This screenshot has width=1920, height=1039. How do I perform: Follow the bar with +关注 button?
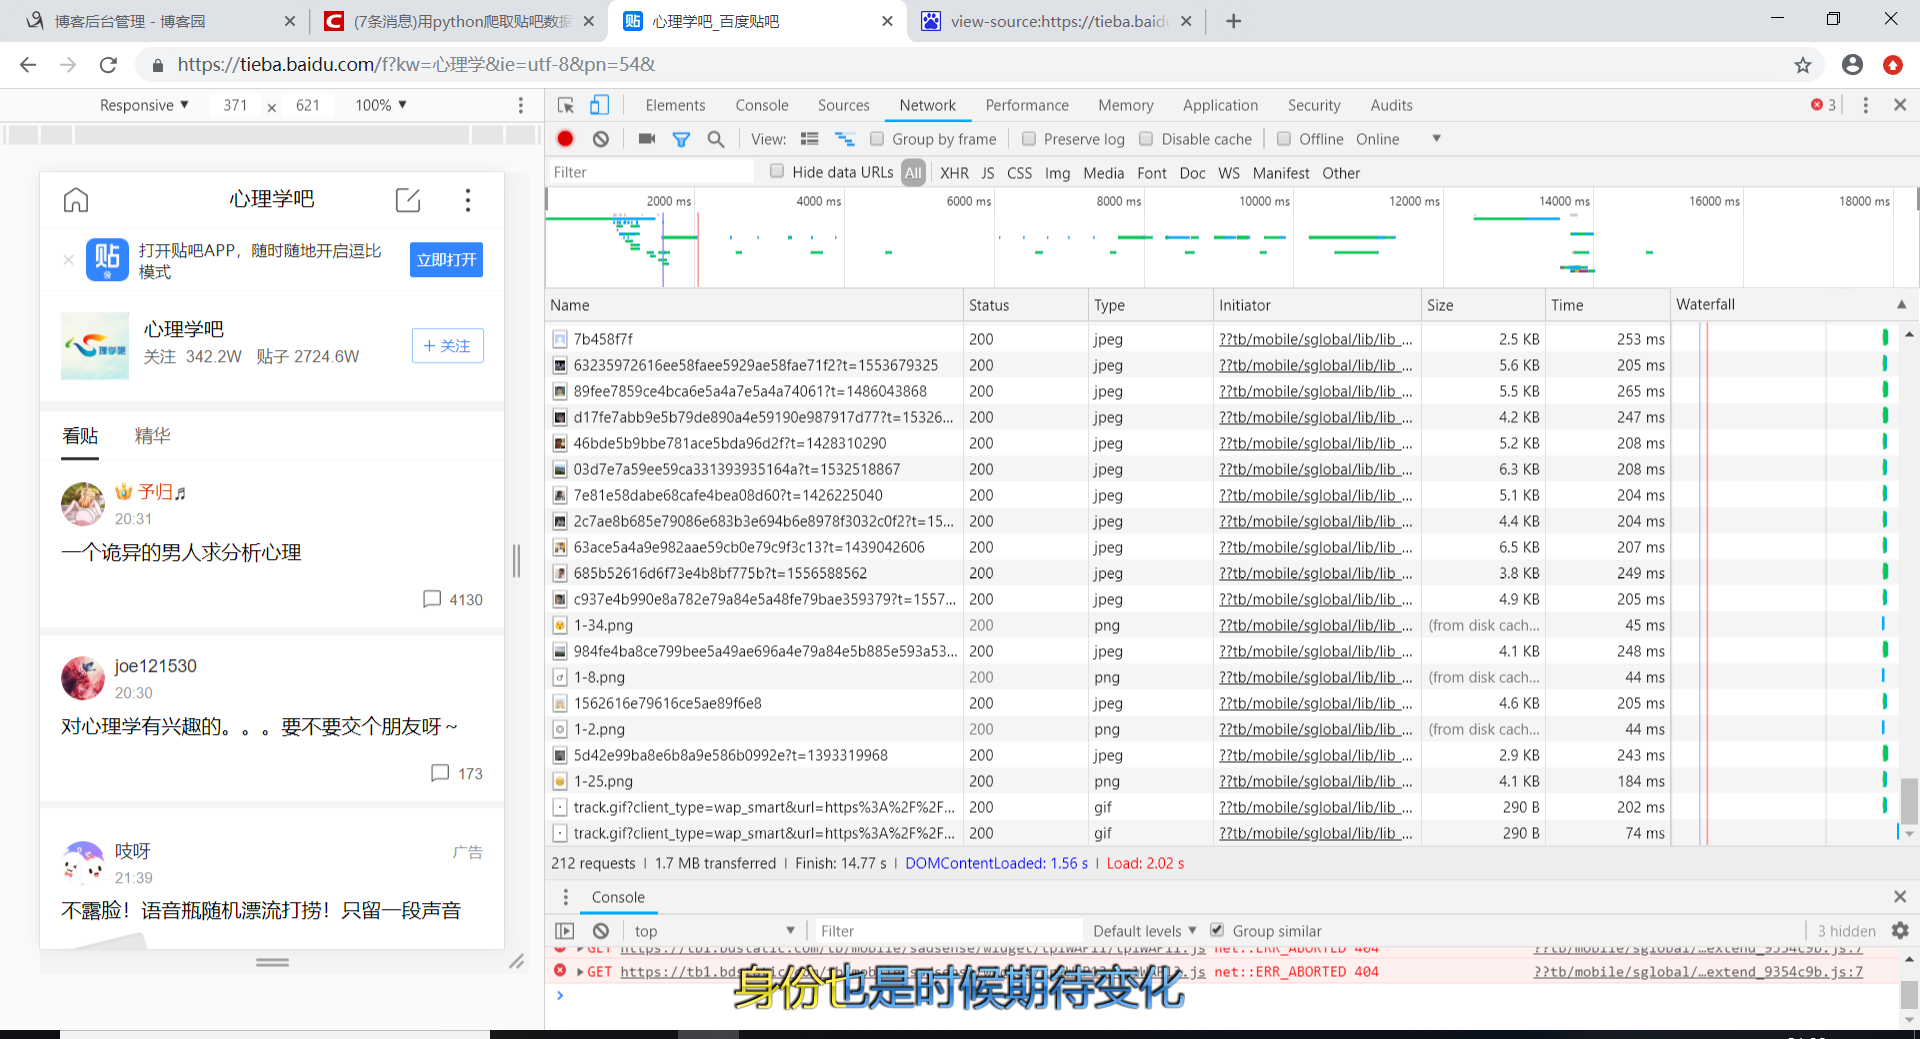click(x=447, y=346)
